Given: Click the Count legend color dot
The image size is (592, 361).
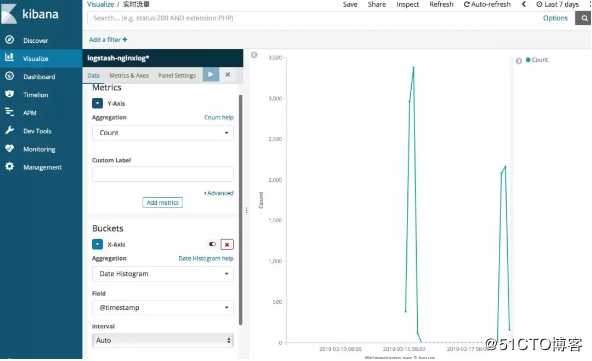Looking at the screenshot, I should coord(528,60).
